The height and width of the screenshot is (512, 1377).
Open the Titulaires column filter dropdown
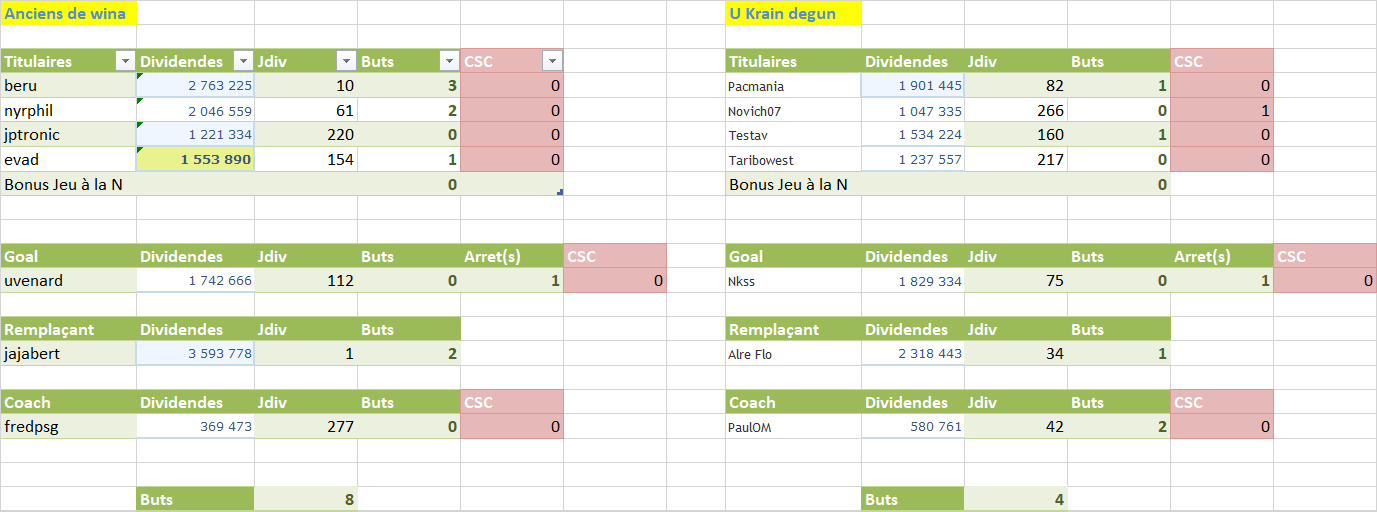[x=125, y=61]
